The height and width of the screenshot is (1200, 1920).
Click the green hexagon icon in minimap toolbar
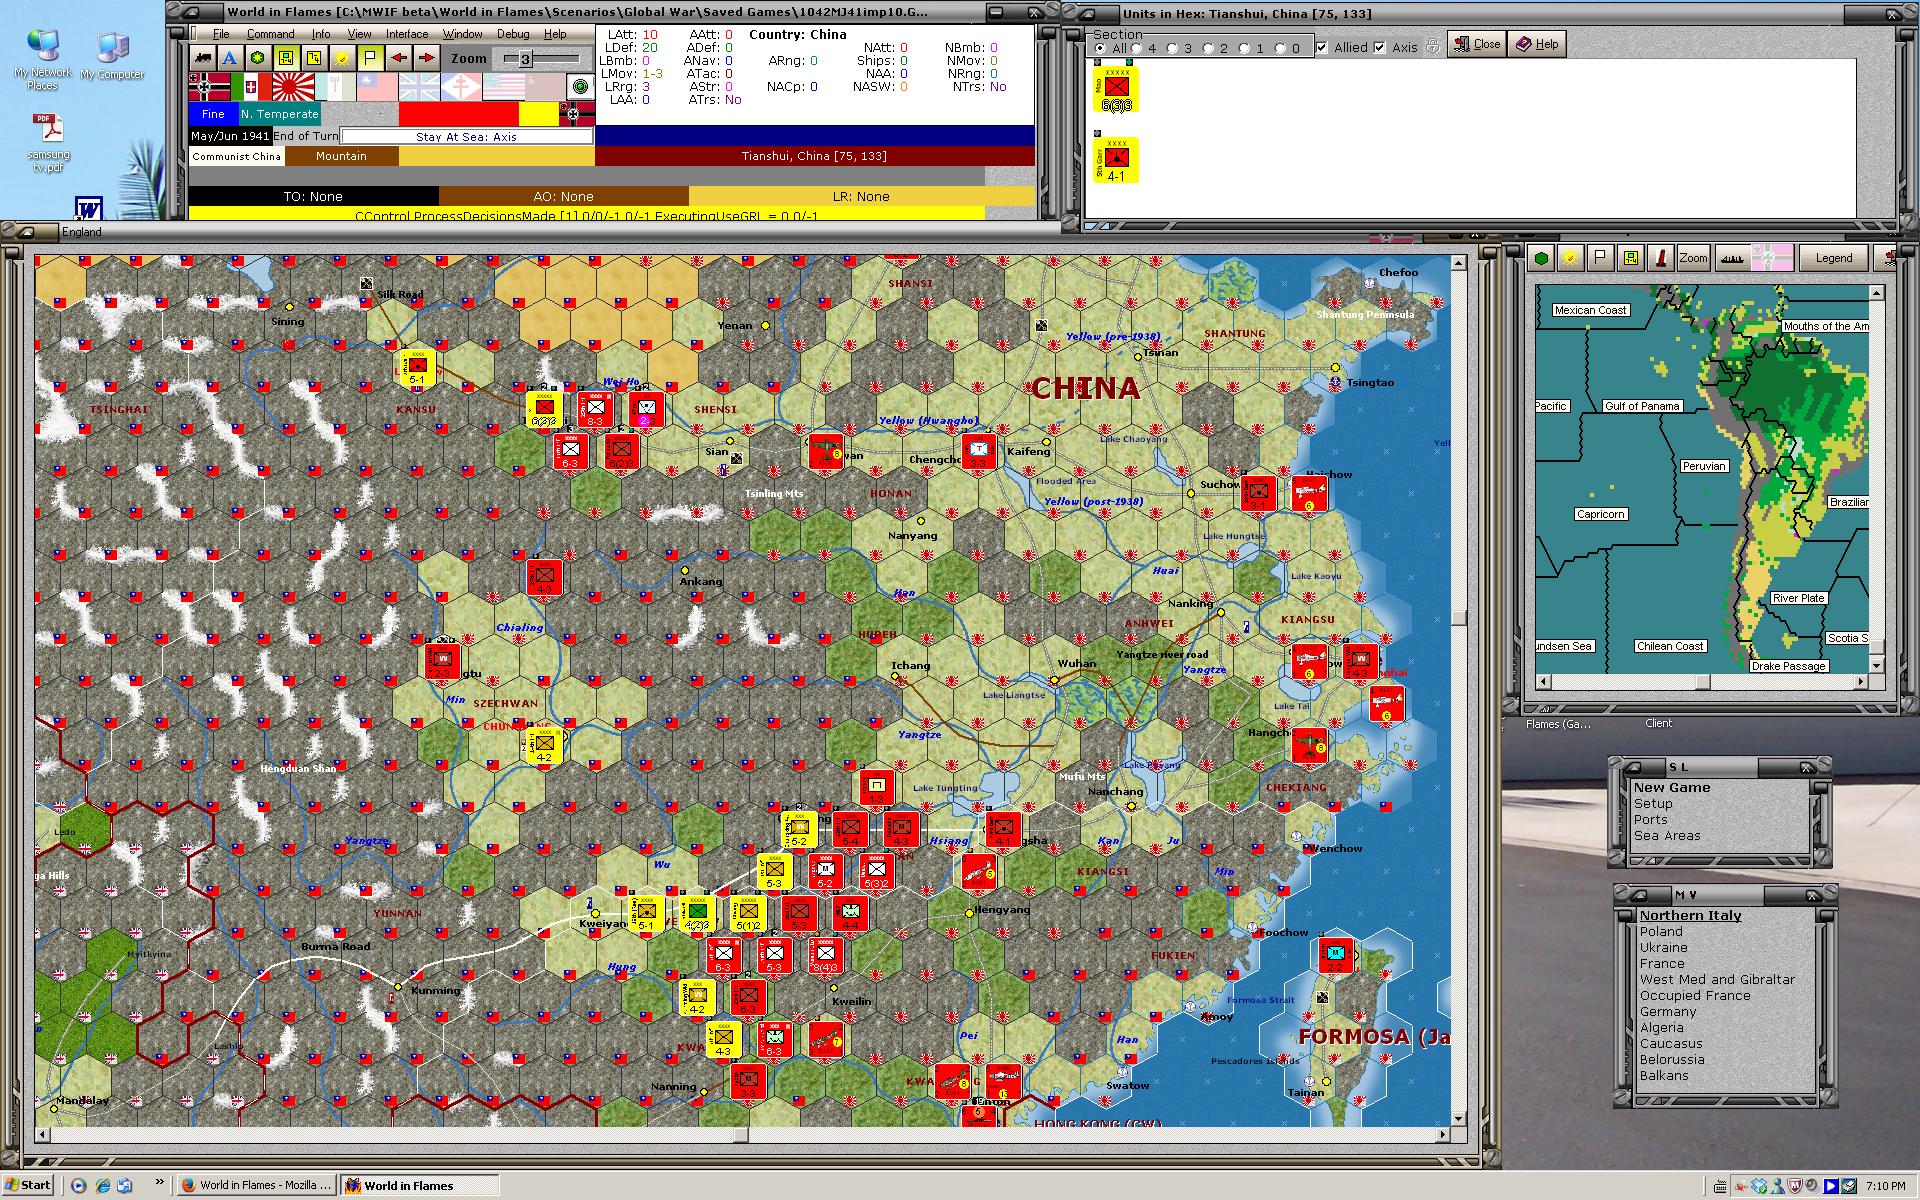point(1542,258)
